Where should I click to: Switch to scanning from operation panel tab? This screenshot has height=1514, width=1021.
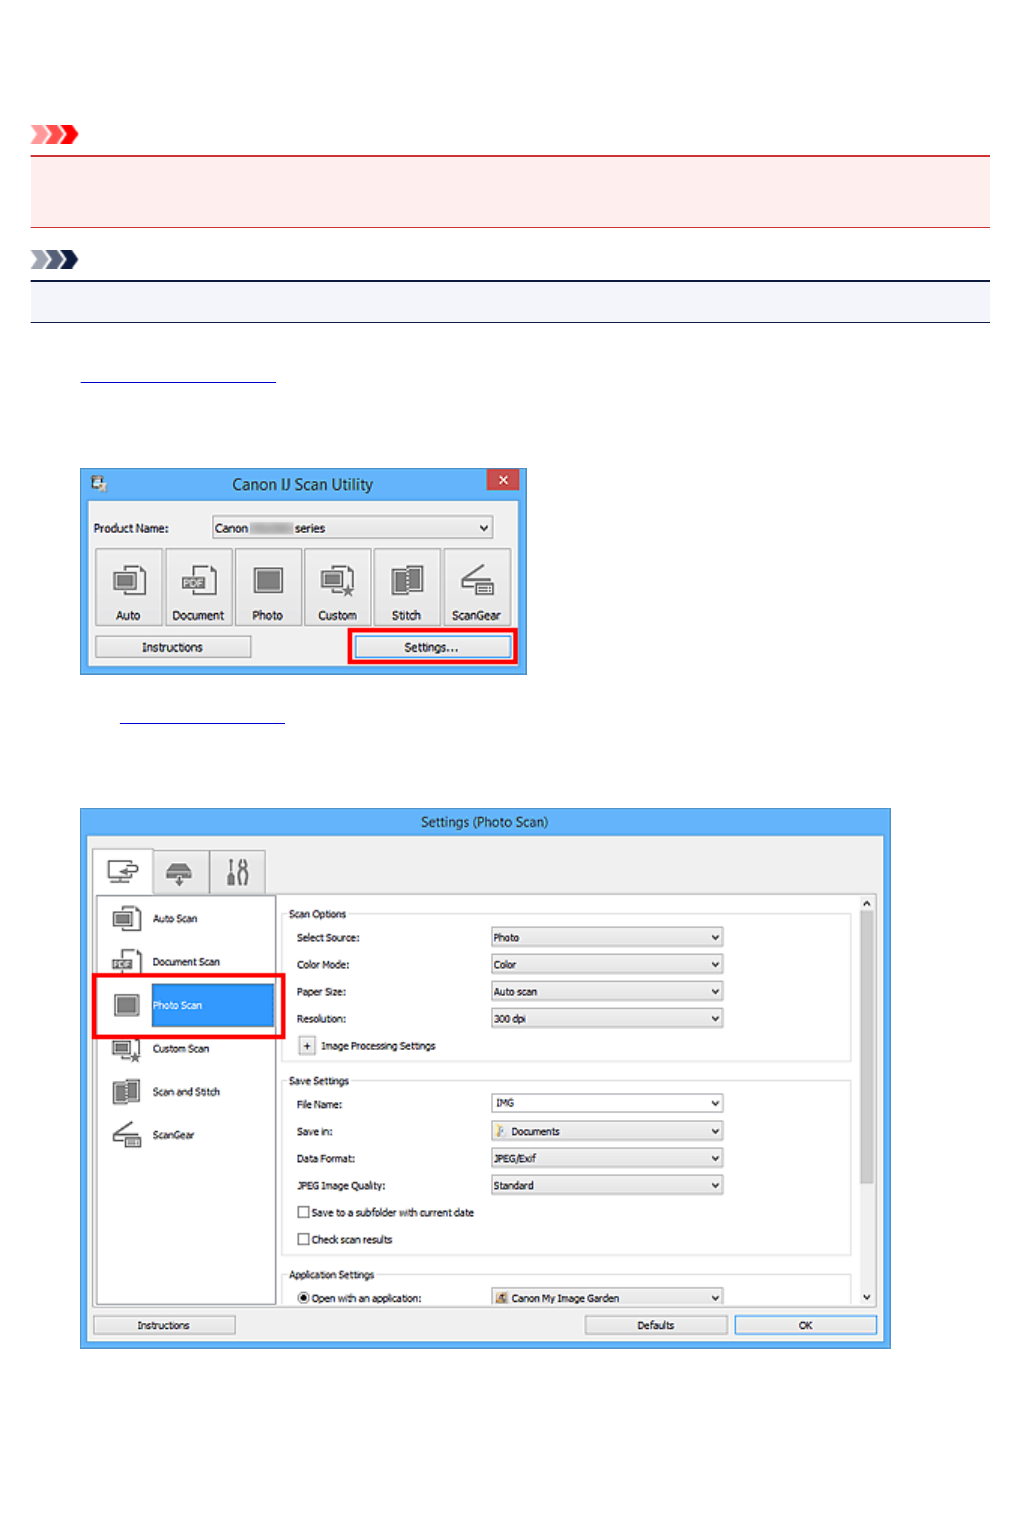tap(180, 872)
